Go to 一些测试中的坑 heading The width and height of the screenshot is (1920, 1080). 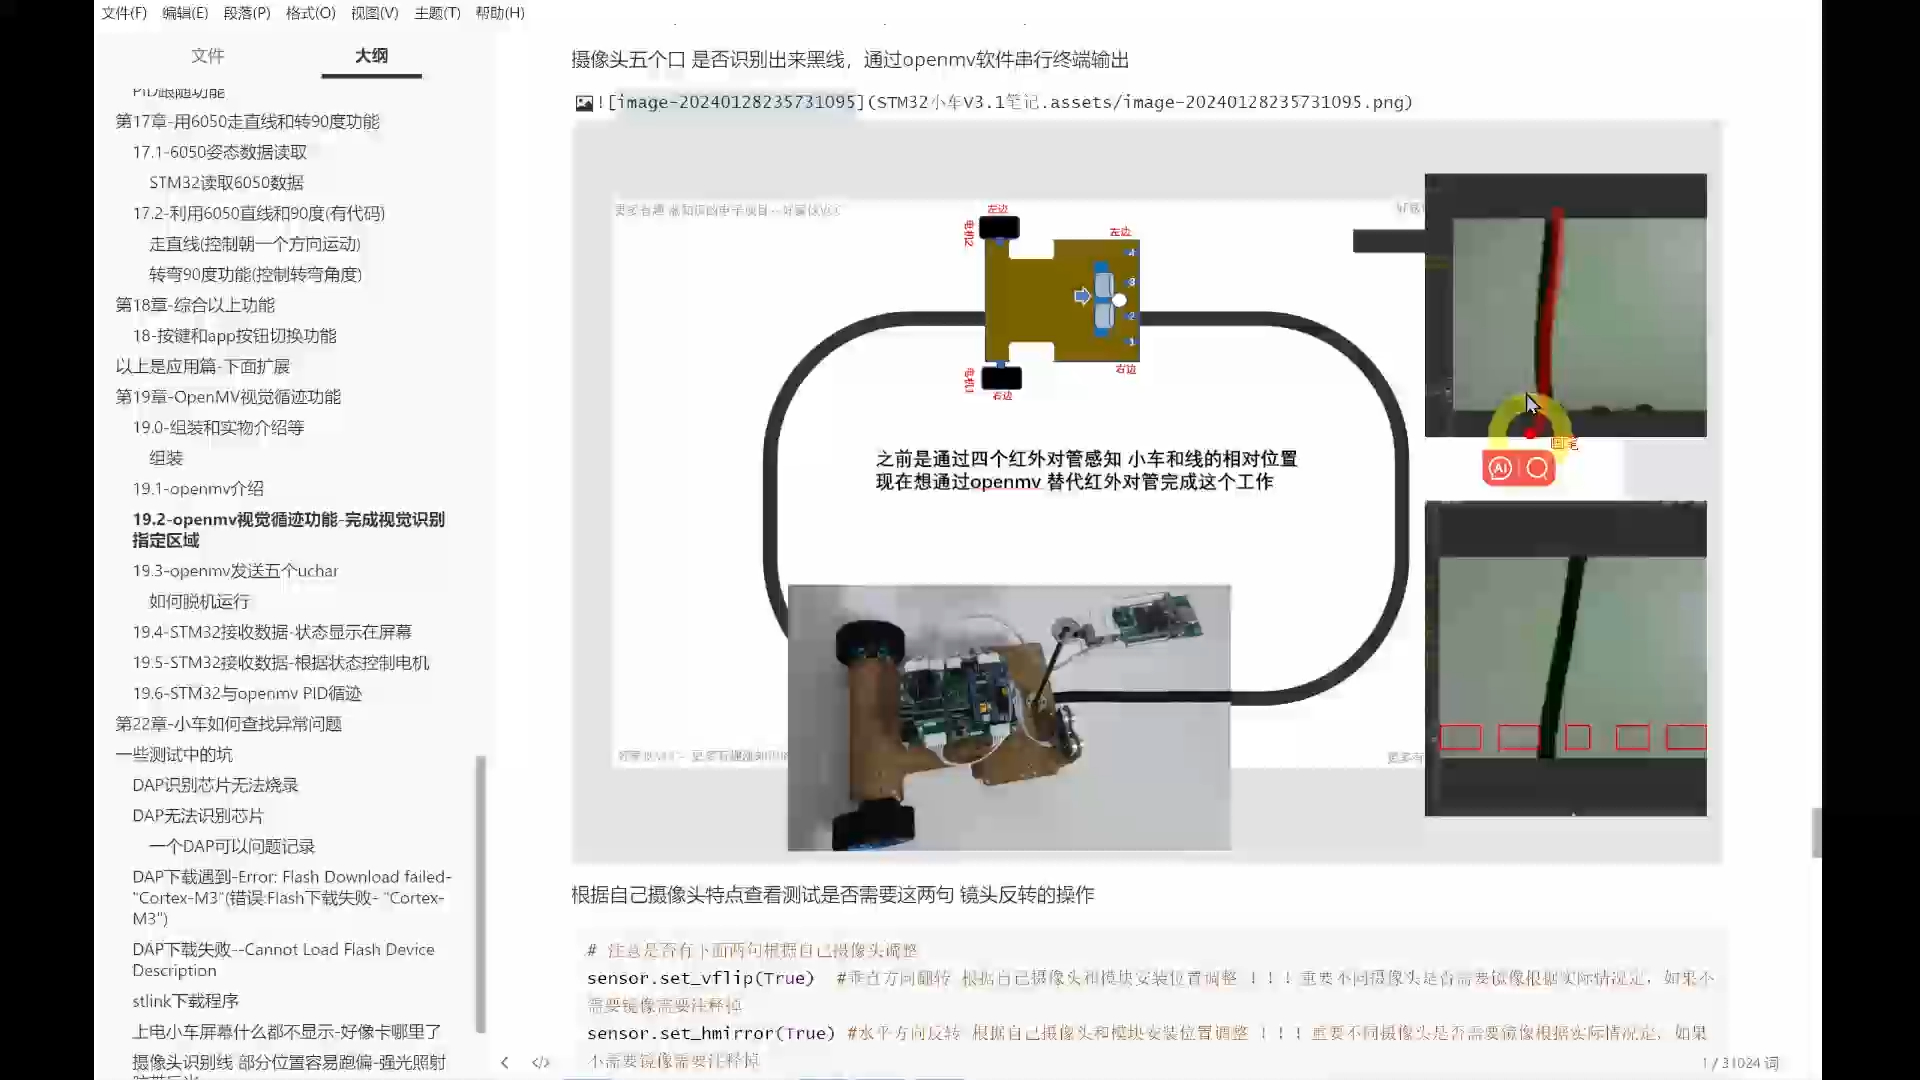tap(175, 755)
